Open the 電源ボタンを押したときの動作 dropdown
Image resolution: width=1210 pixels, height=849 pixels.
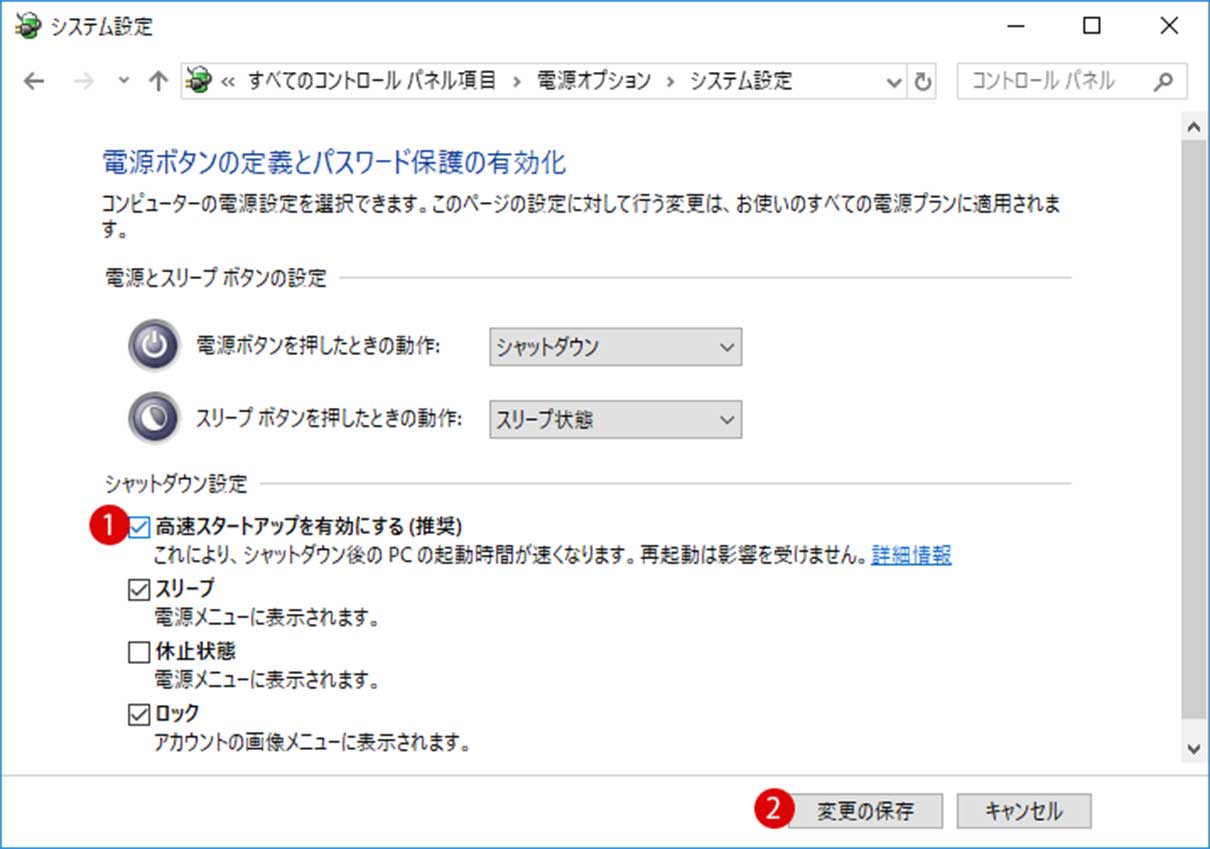point(615,347)
